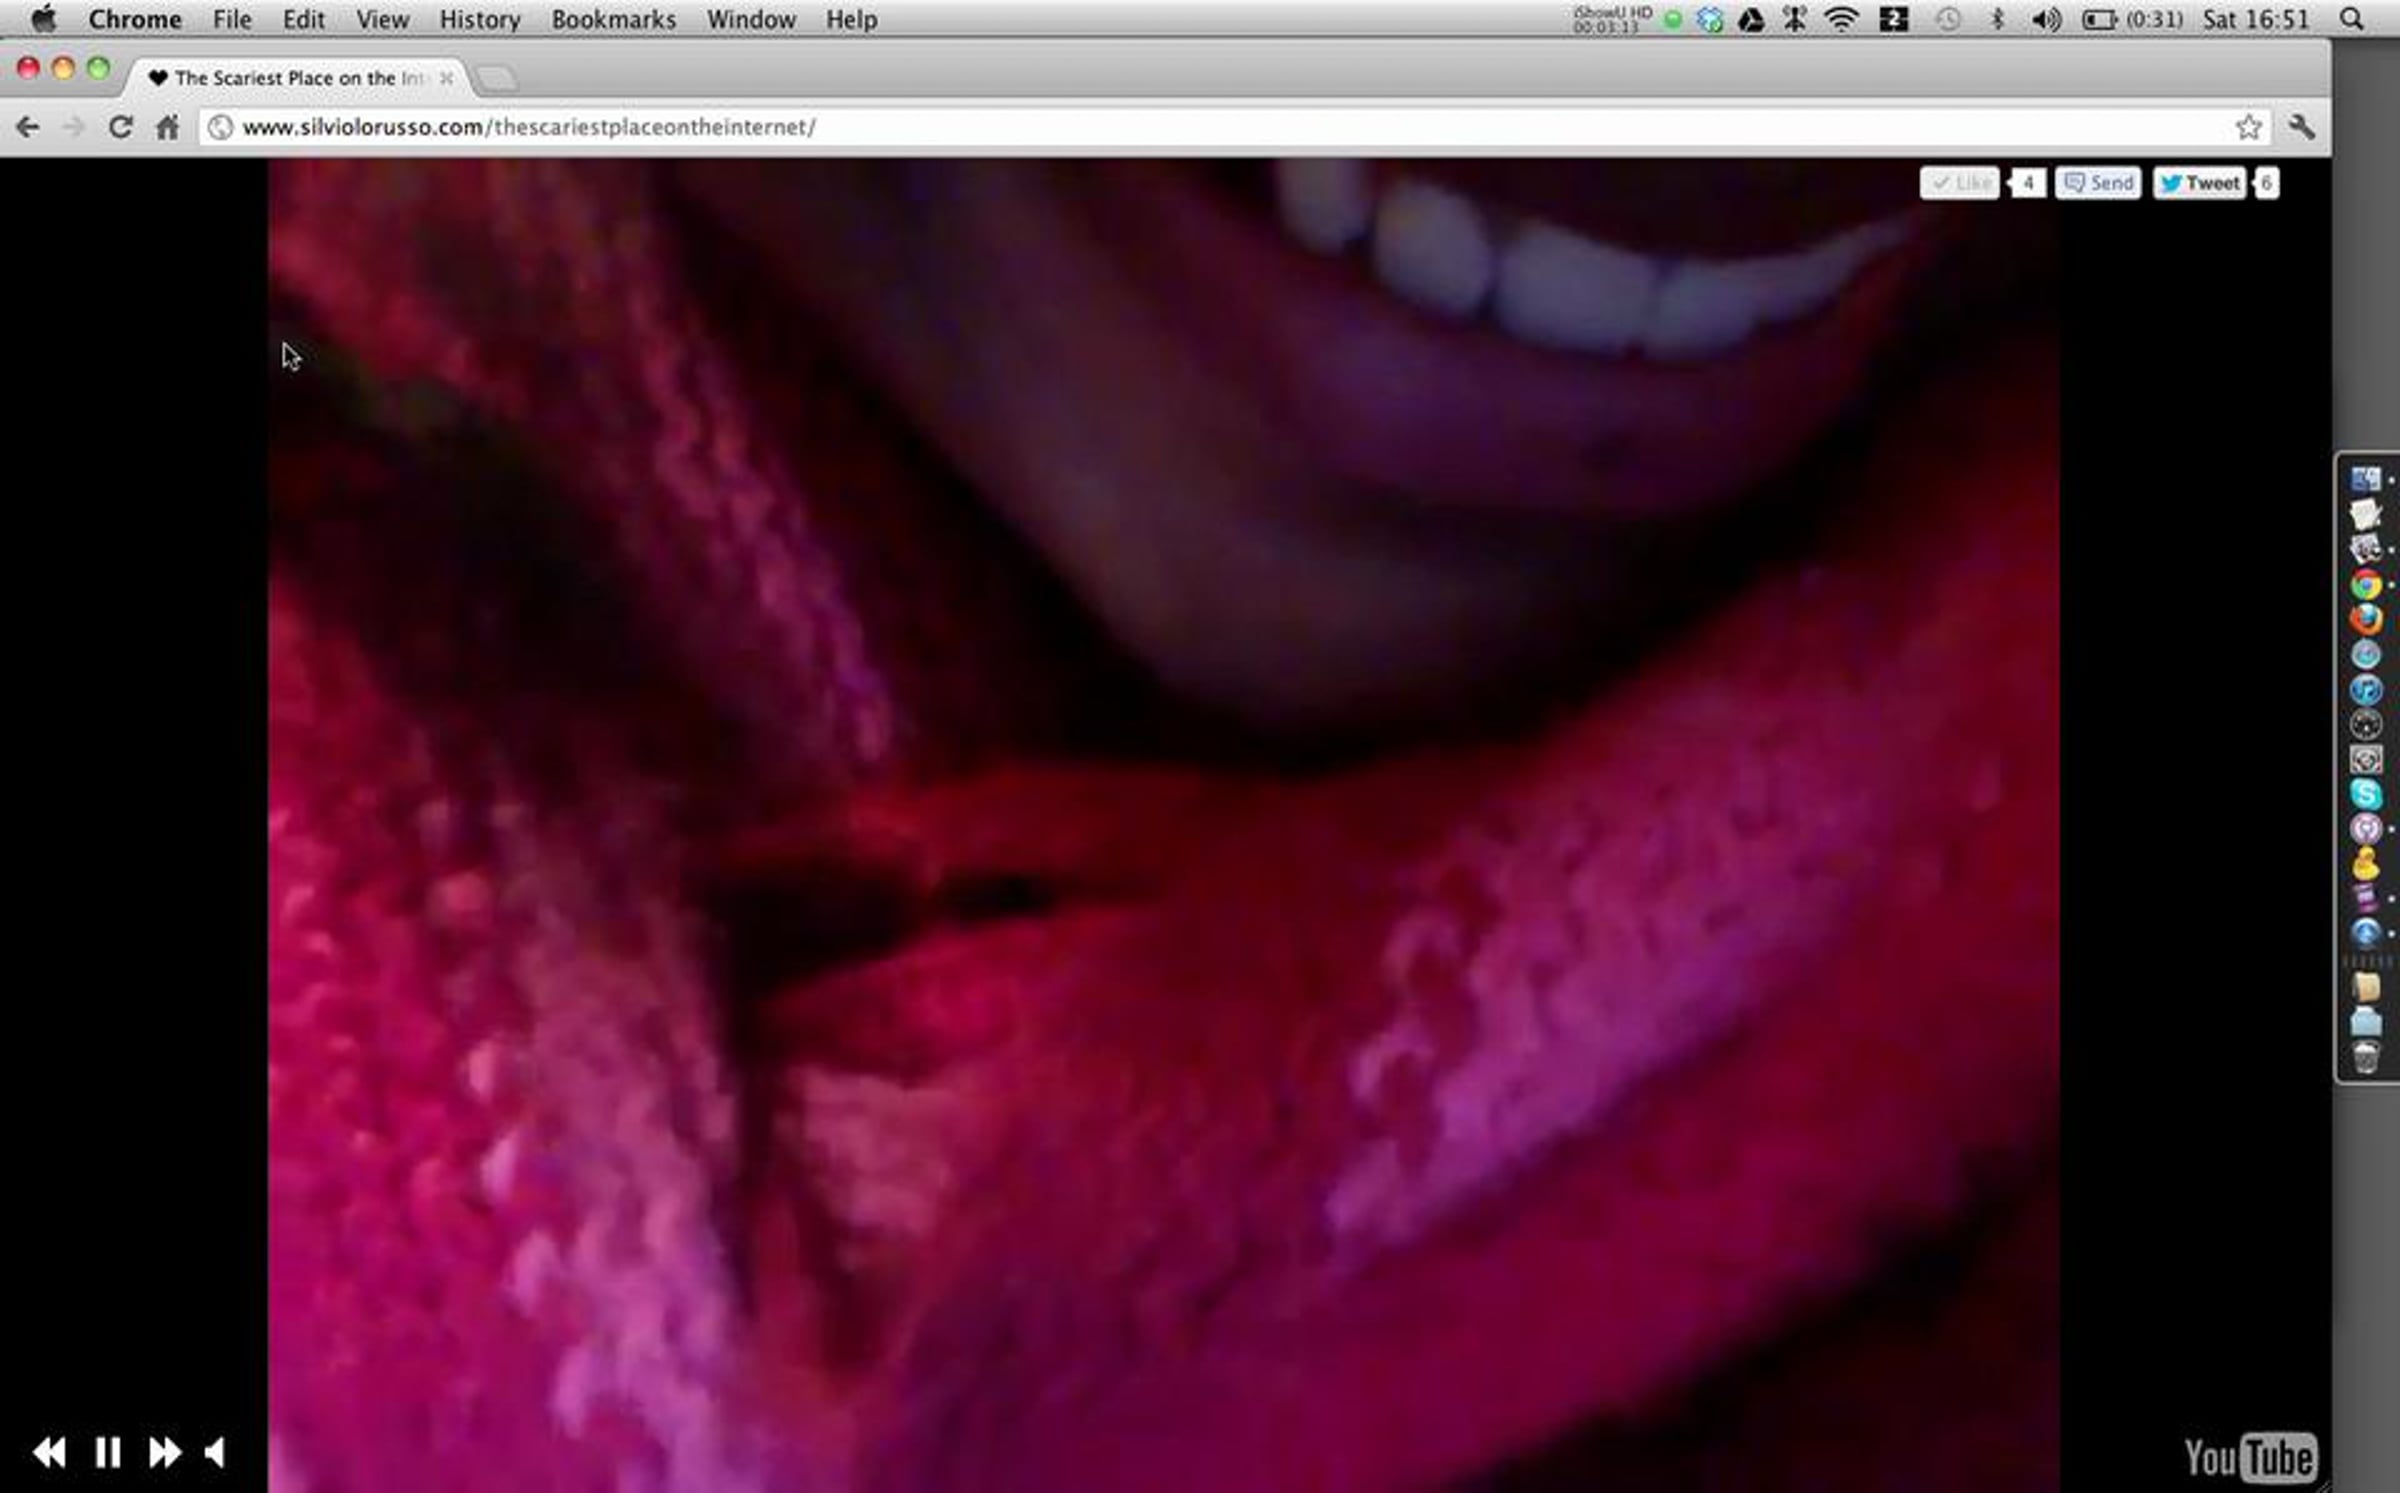Mute the sound with the speaker icon

tap(215, 1452)
